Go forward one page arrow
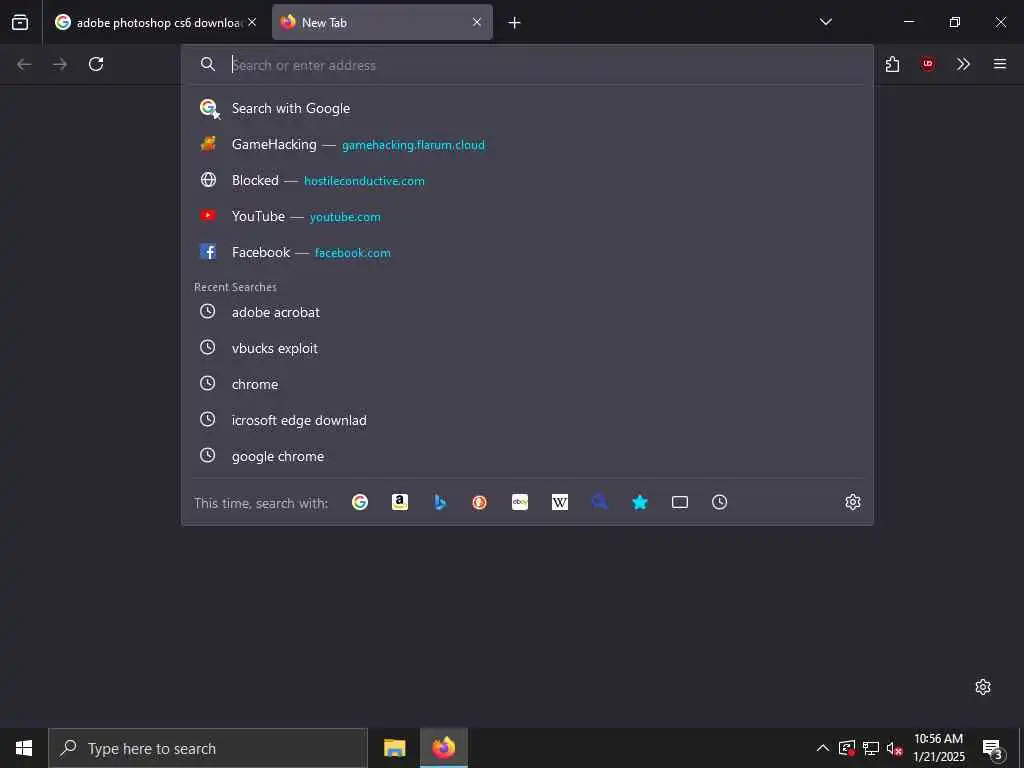The image size is (1024, 768). [60, 64]
